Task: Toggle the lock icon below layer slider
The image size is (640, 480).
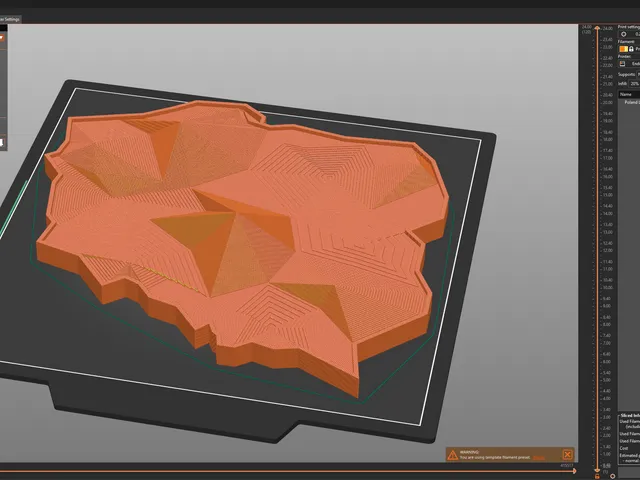Action: click(597, 476)
